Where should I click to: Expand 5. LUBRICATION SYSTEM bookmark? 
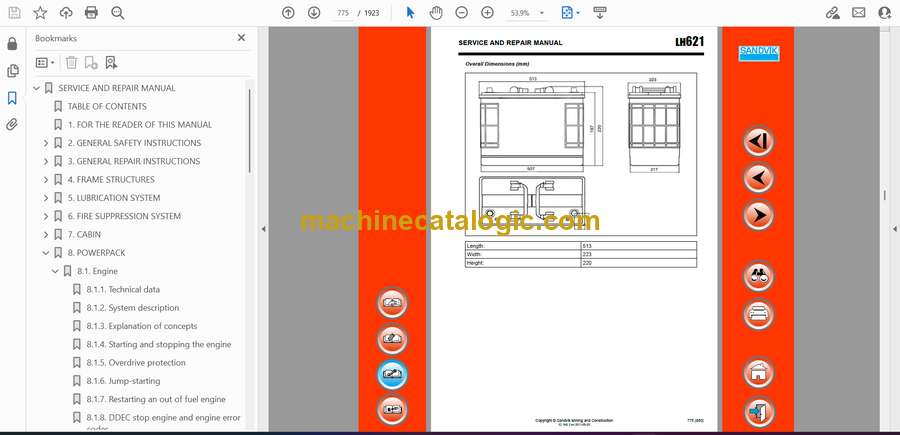tap(46, 198)
